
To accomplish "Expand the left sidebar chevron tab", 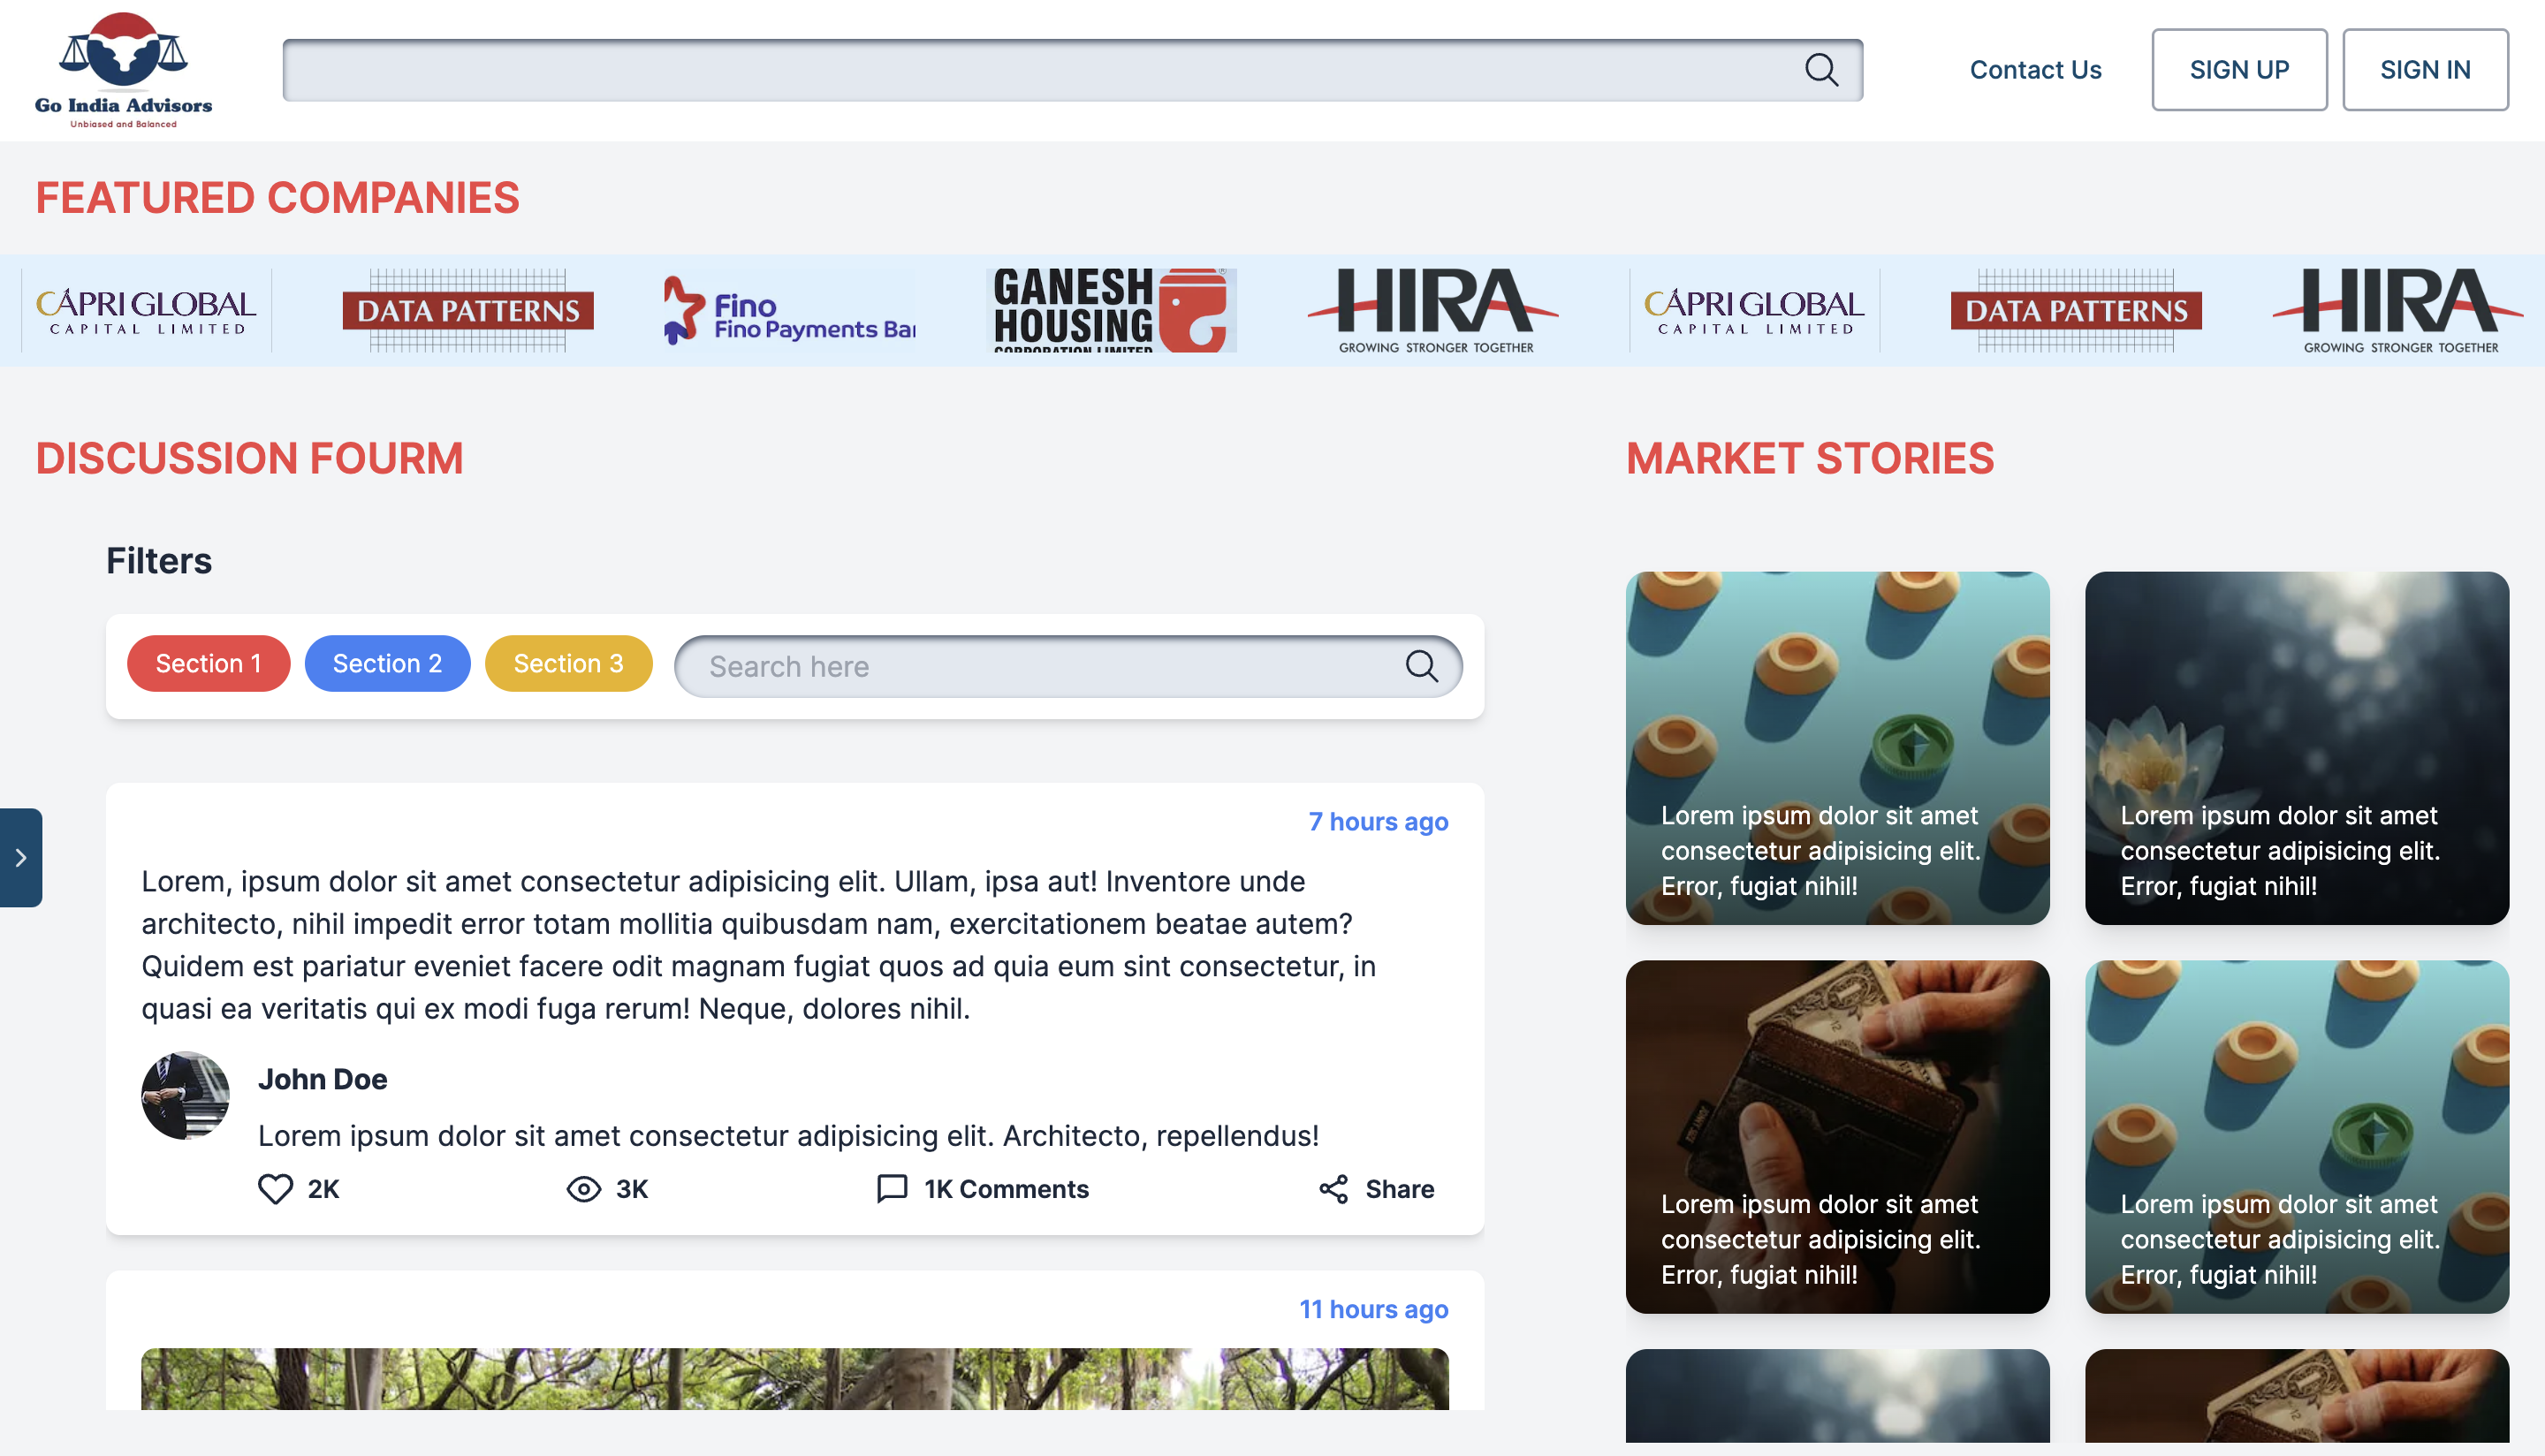I will [x=20, y=857].
